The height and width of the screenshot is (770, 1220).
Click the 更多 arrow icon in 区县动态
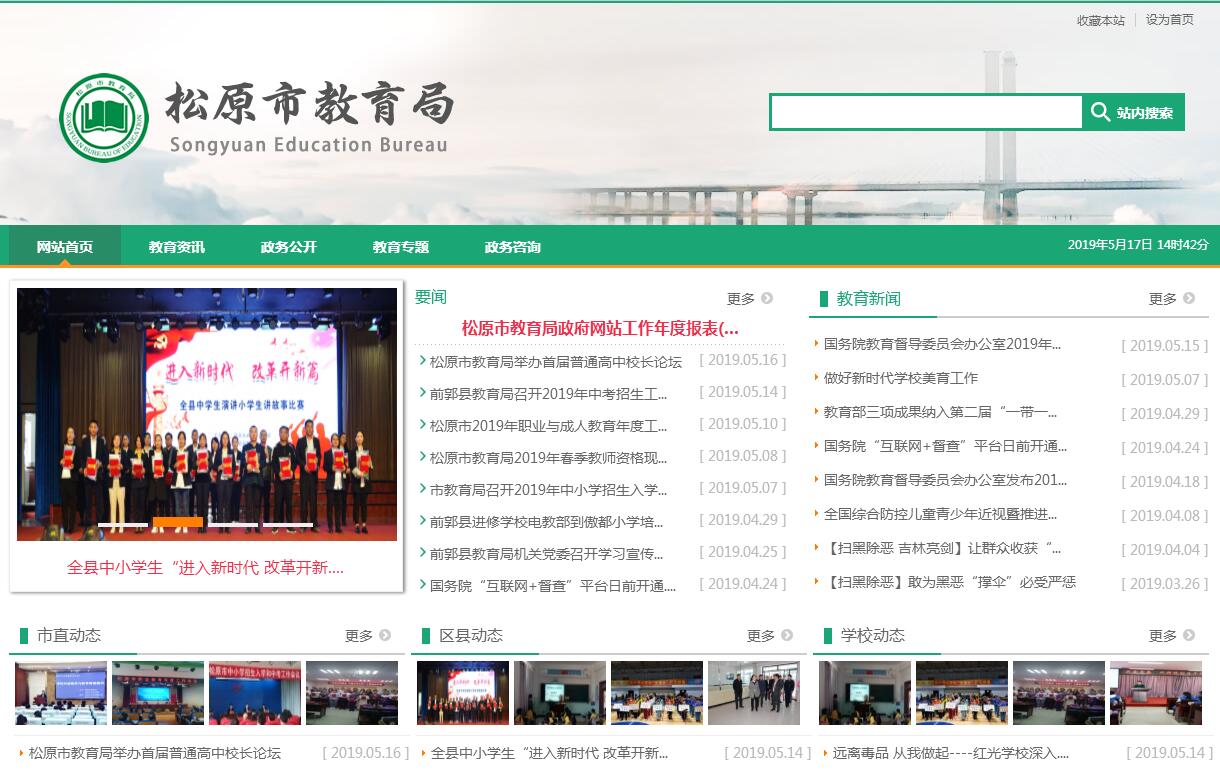[787, 635]
